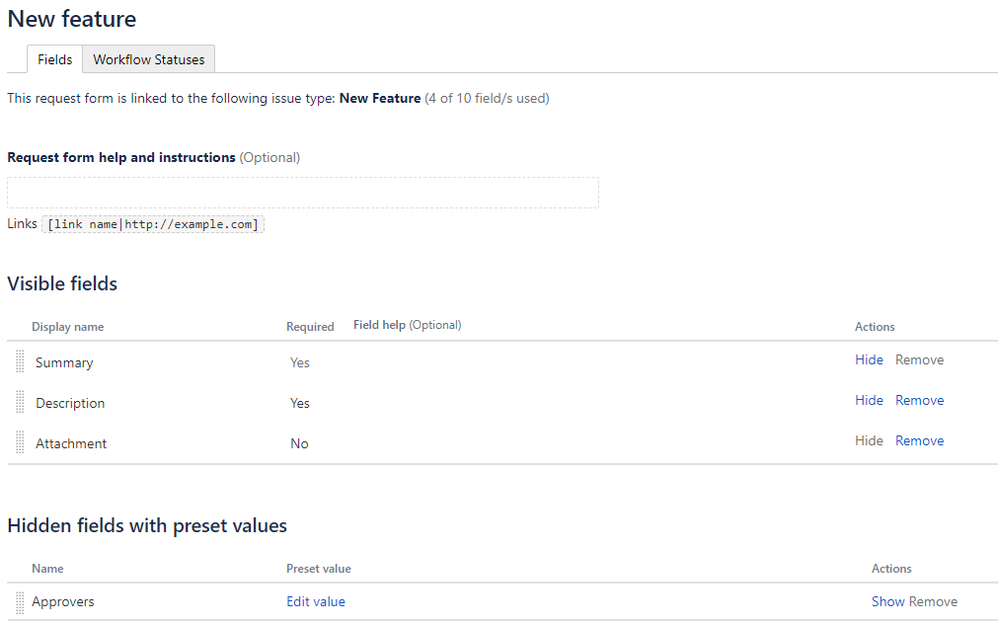The height and width of the screenshot is (635, 998).
Task: Grab the drag handle for Summary row
Action: (x=20, y=362)
